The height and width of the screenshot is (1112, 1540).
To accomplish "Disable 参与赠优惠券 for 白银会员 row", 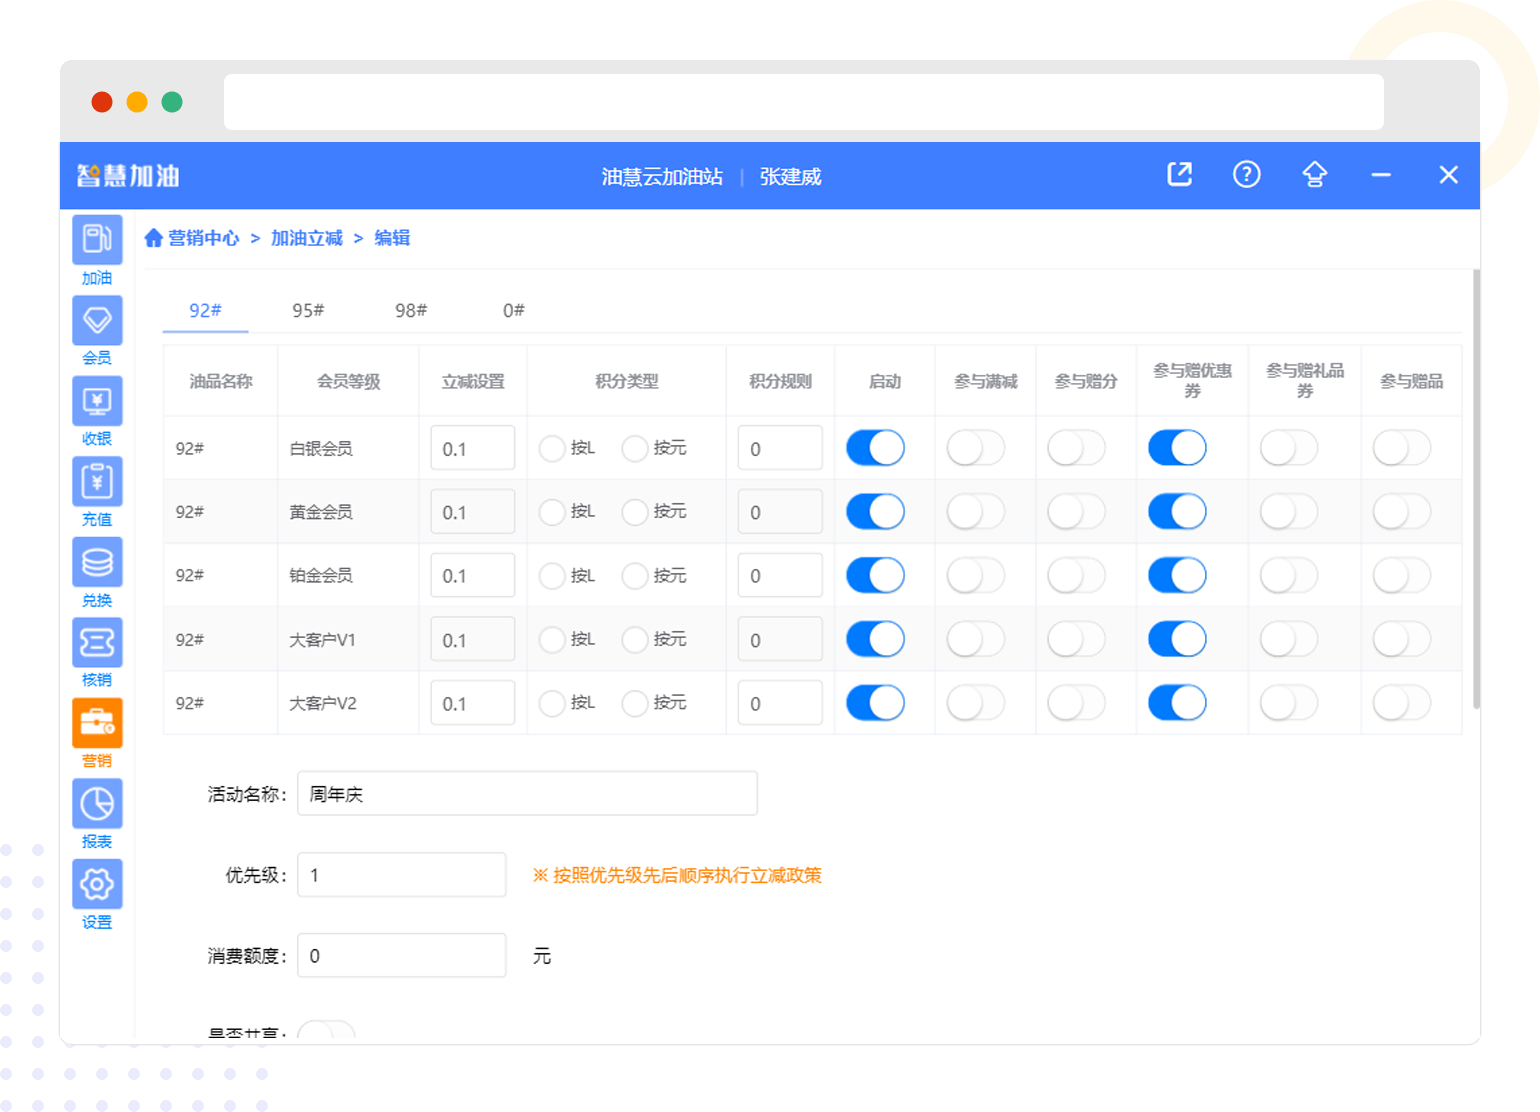I will [x=1177, y=448].
